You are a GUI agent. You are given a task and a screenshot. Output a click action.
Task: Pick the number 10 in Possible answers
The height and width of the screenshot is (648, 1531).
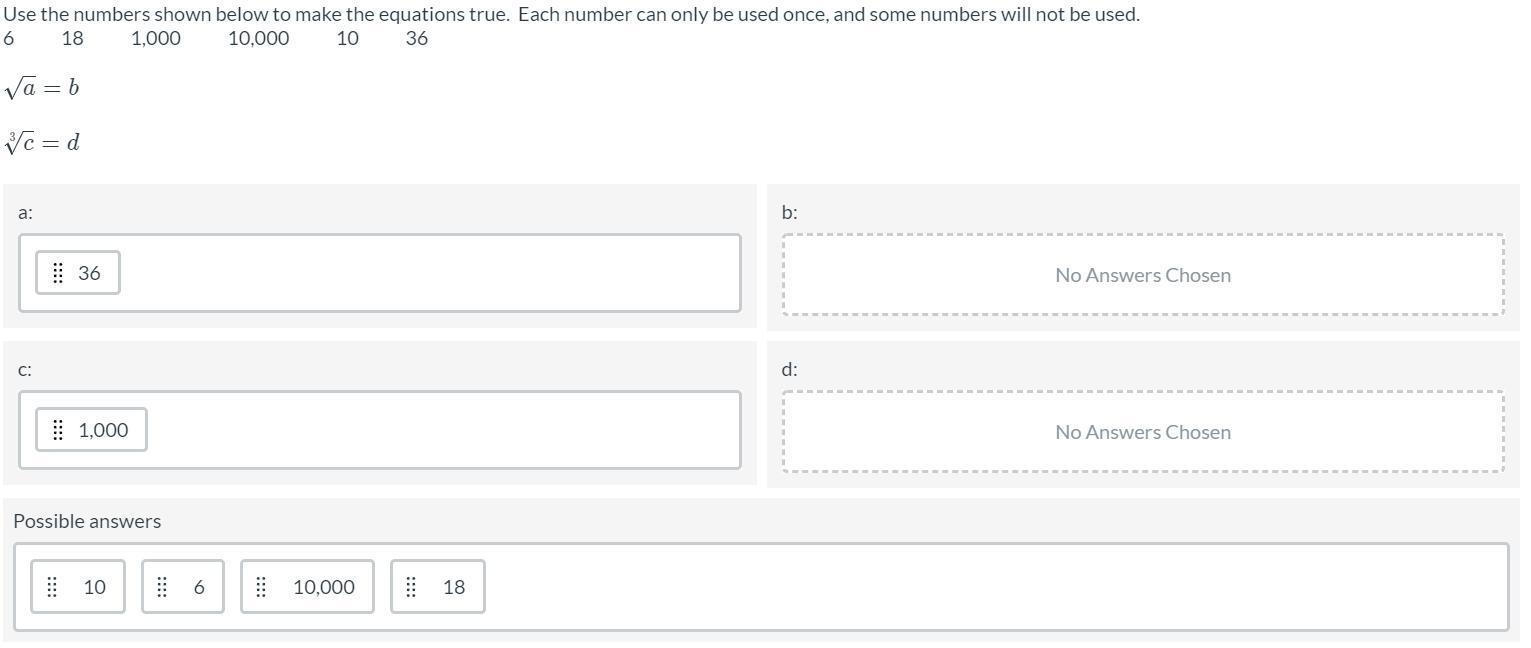click(x=94, y=587)
